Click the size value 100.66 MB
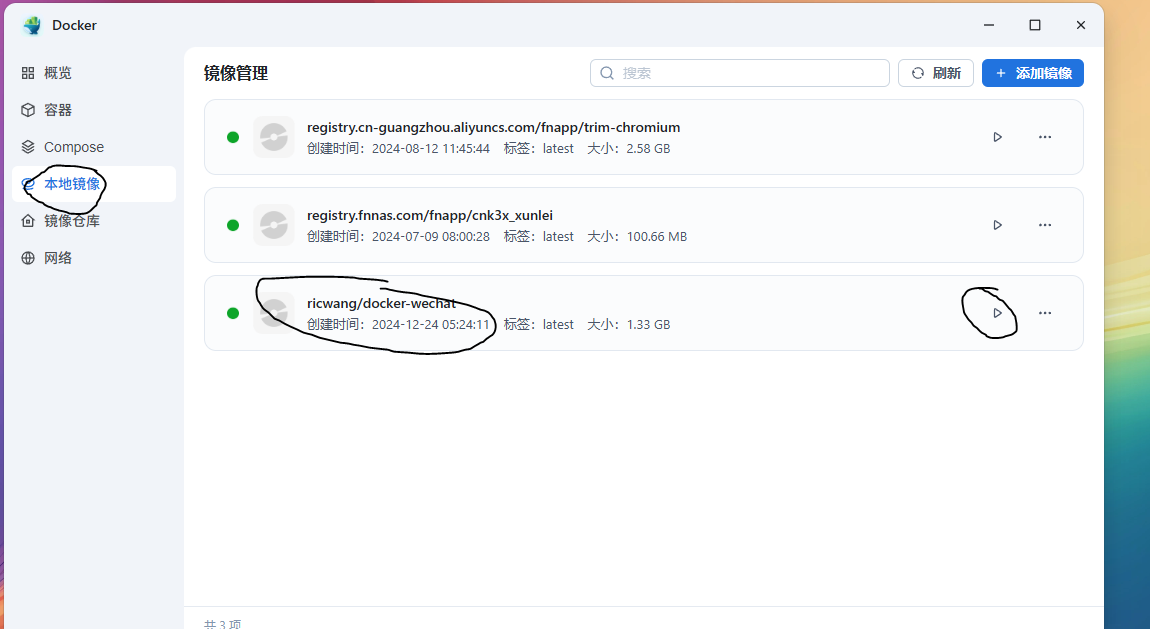 [656, 237]
